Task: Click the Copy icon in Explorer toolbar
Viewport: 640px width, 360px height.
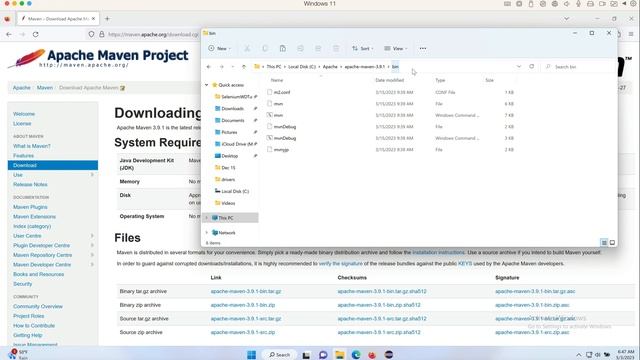Action: 265,49
